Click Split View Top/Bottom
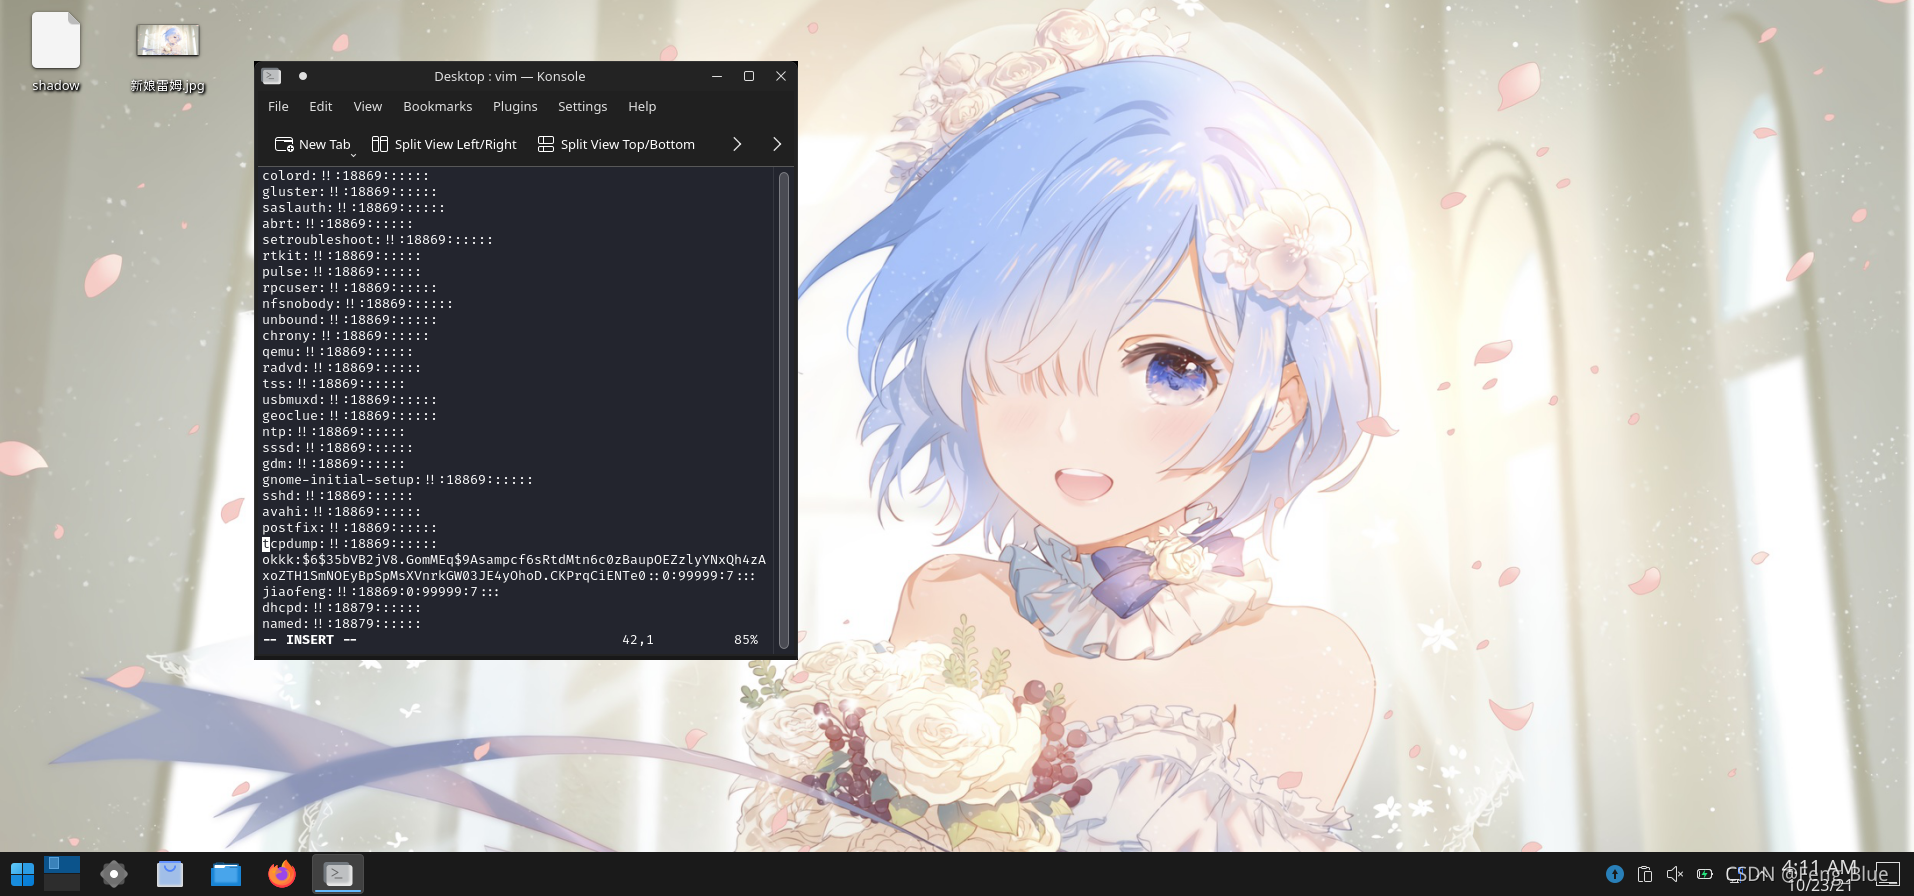The width and height of the screenshot is (1914, 896). point(616,144)
